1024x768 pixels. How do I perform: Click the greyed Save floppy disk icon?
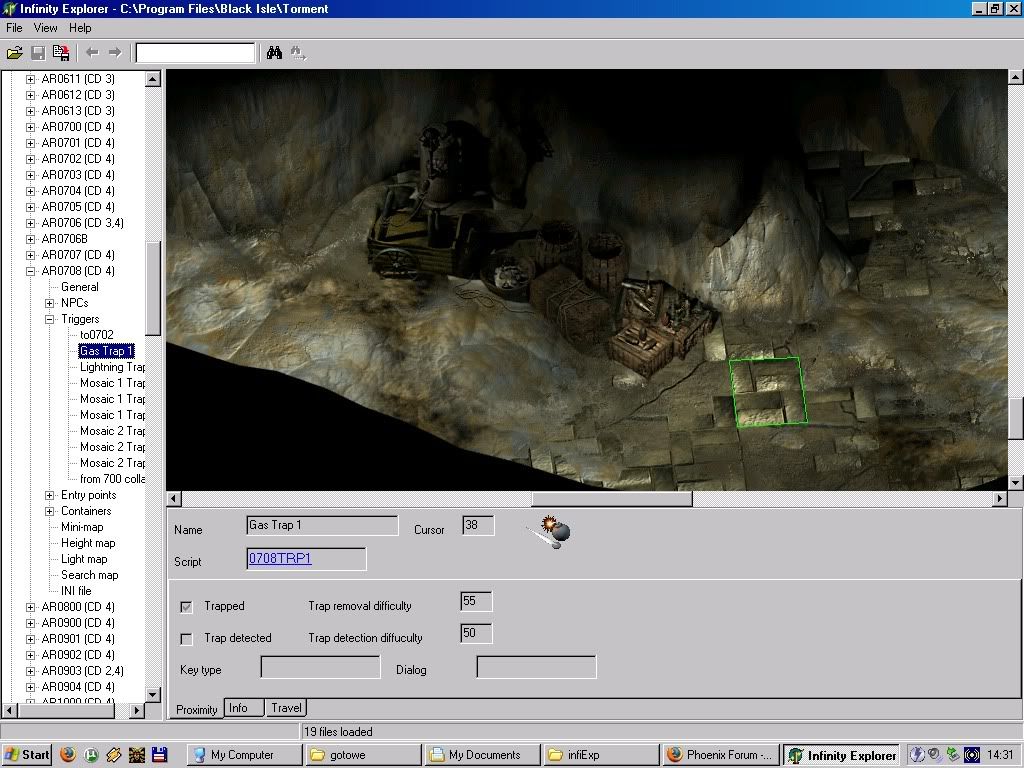(39, 53)
